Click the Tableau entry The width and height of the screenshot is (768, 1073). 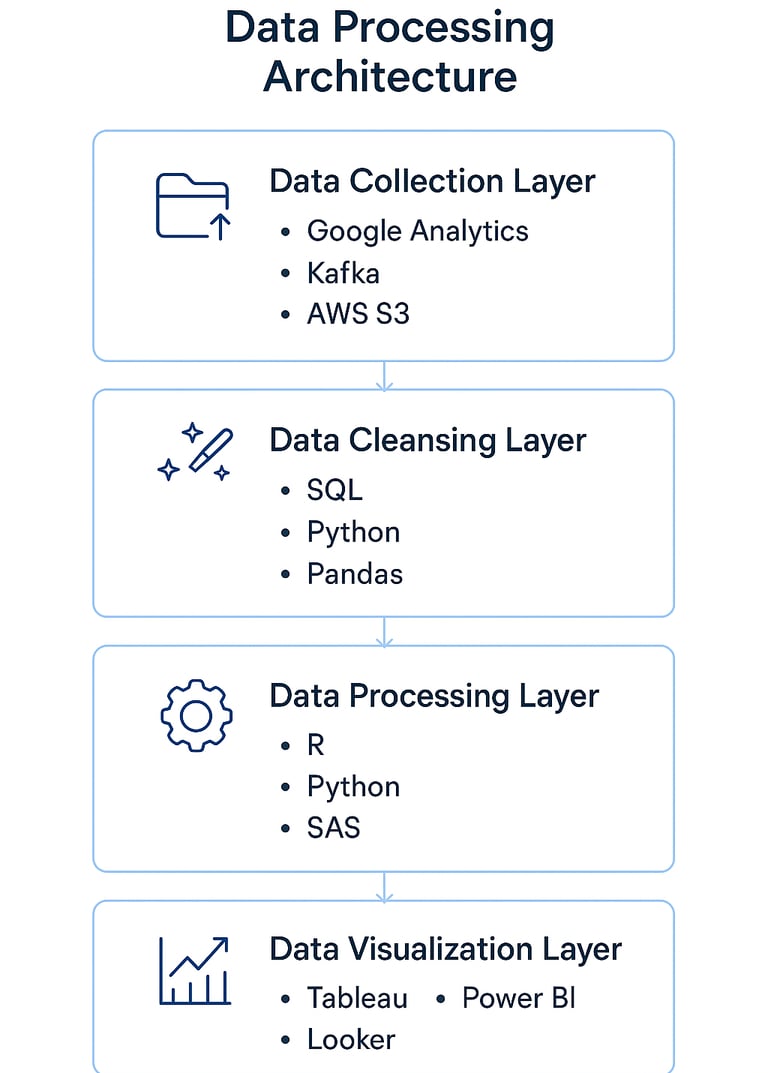click(x=357, y=998)
